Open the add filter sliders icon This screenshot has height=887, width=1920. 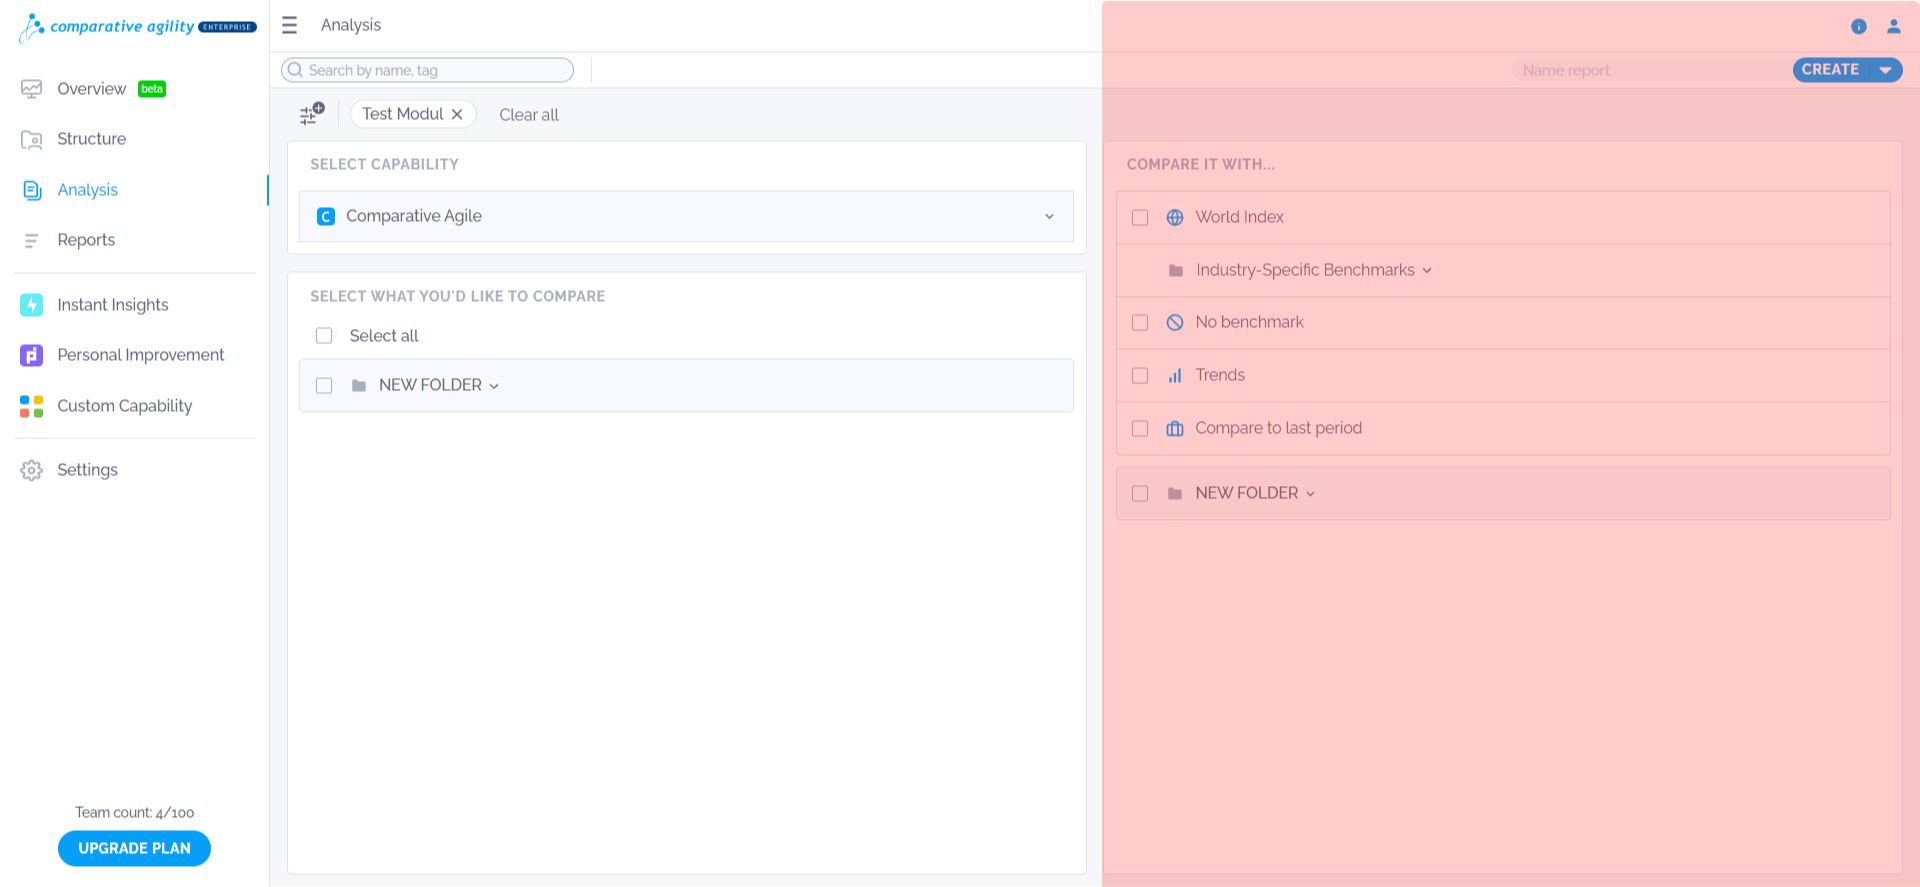[x=312, y=114]
